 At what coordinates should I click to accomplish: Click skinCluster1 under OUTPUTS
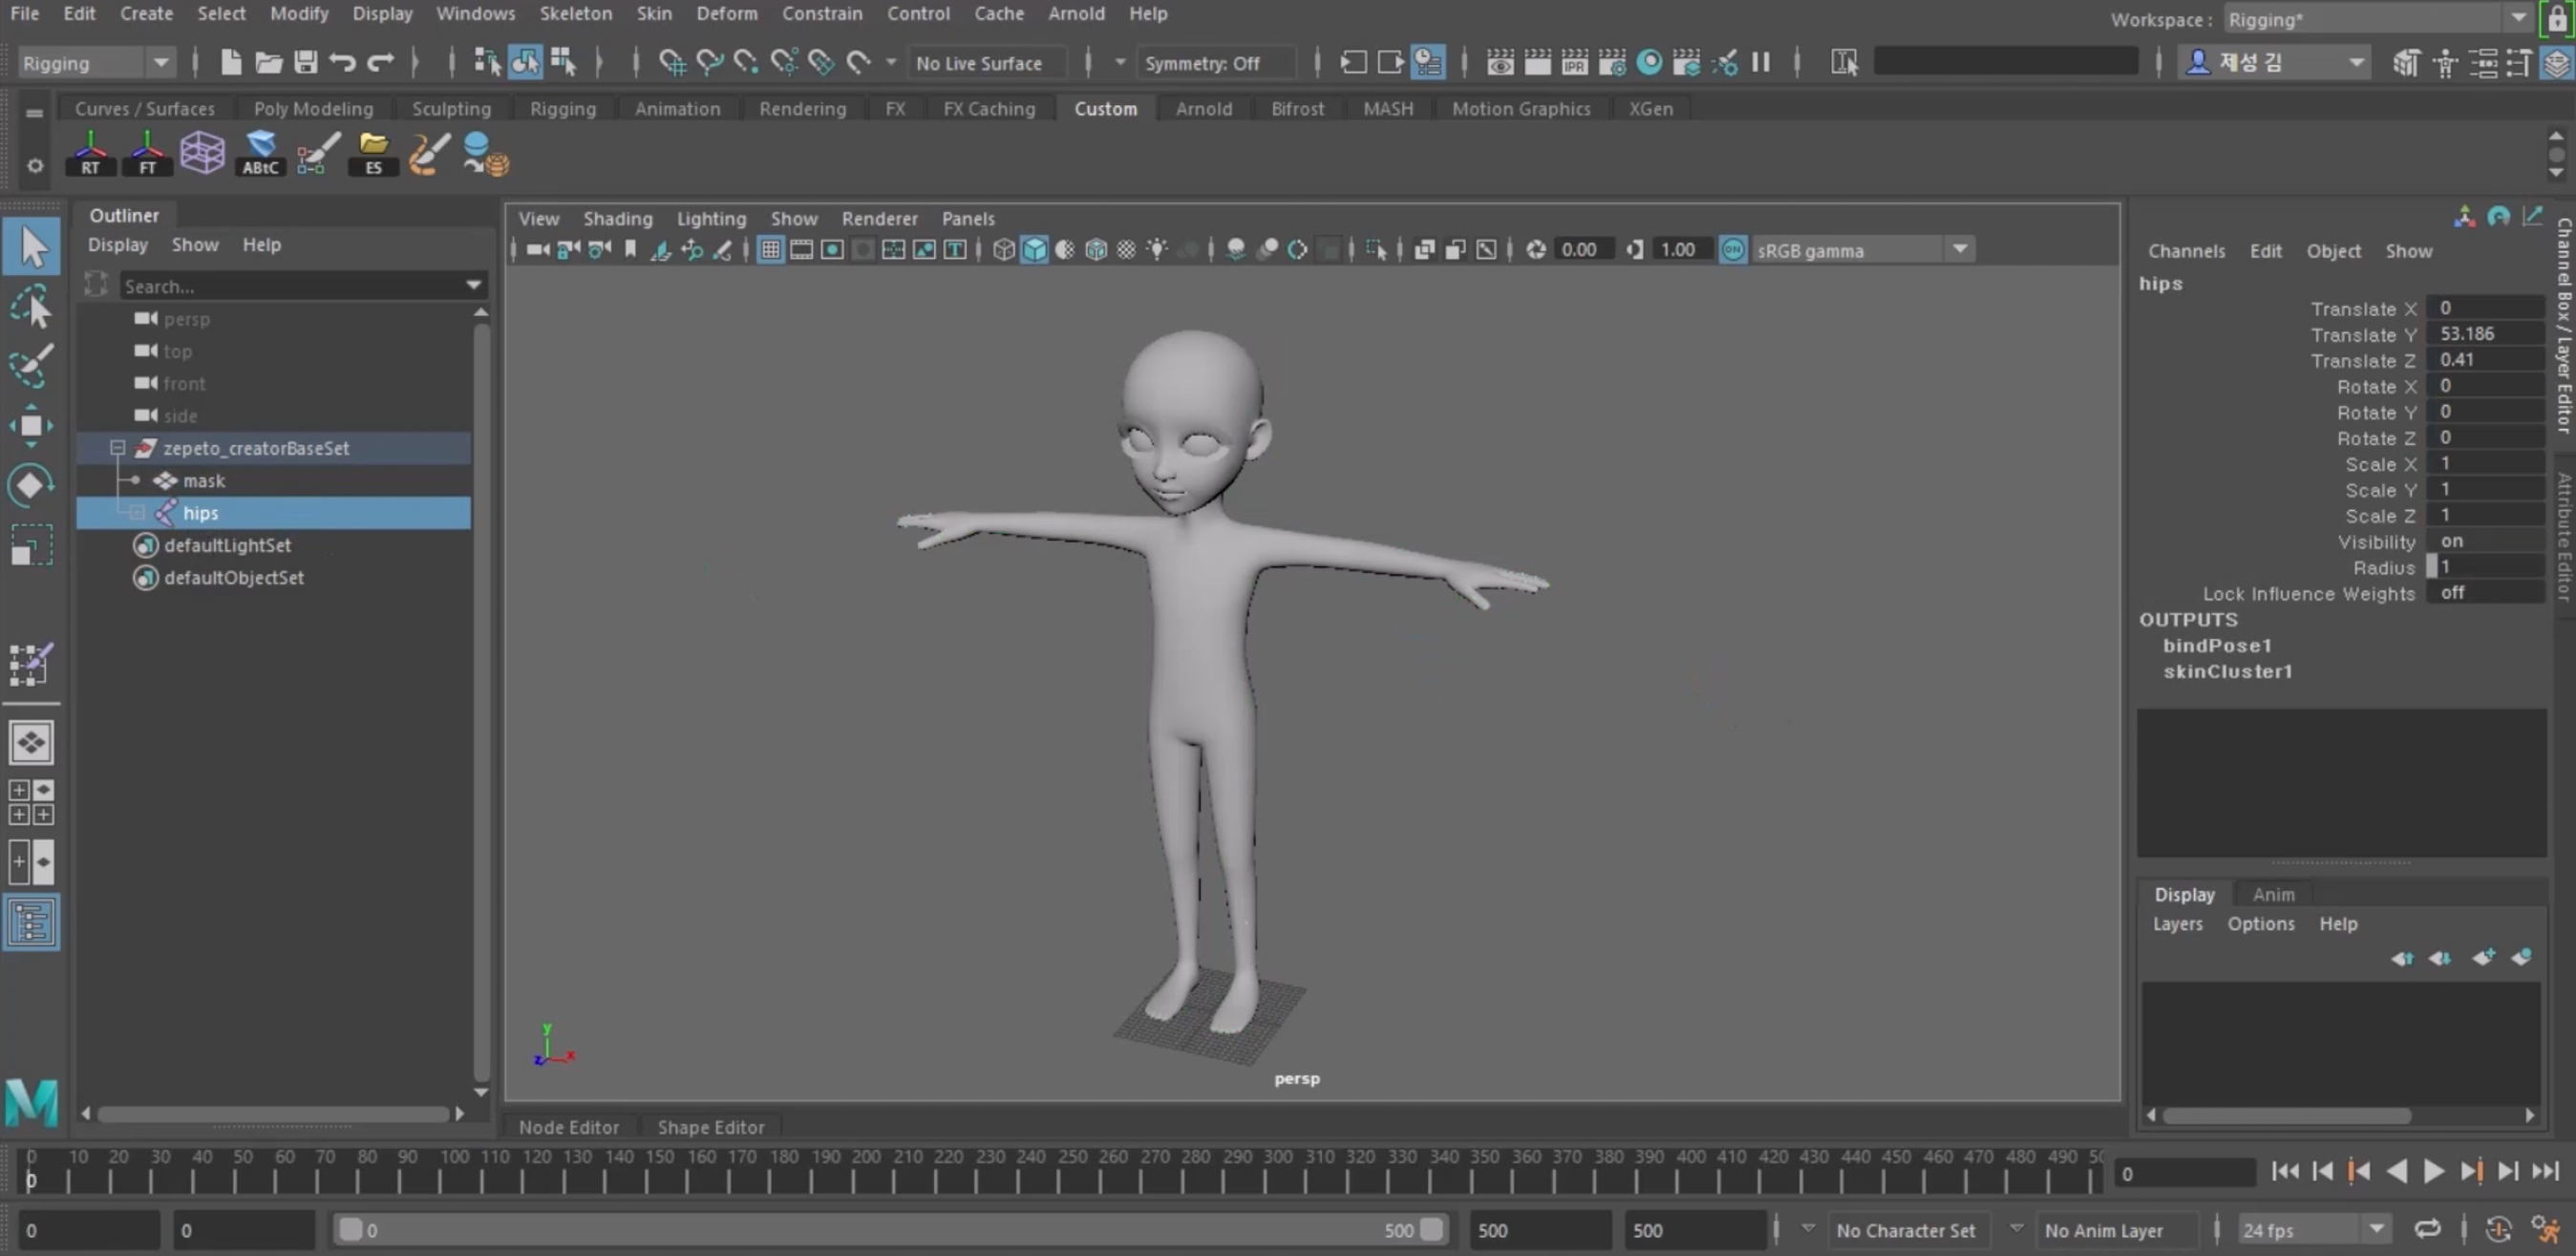click(x=2227, y=671)
